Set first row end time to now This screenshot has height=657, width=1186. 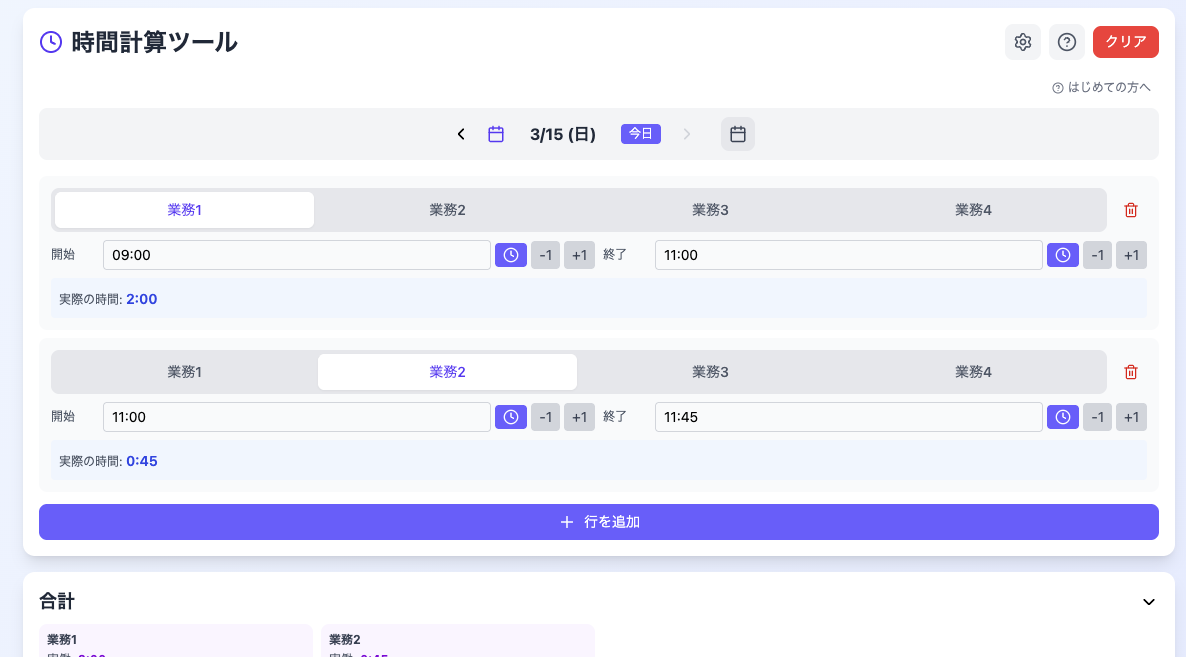[1062, 255]
